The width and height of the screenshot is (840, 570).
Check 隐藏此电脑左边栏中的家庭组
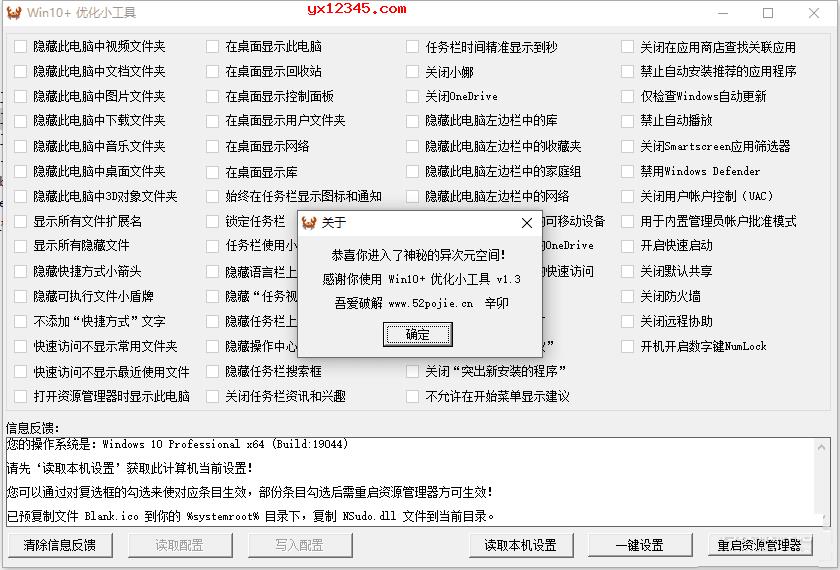click(x=412, y=171)
